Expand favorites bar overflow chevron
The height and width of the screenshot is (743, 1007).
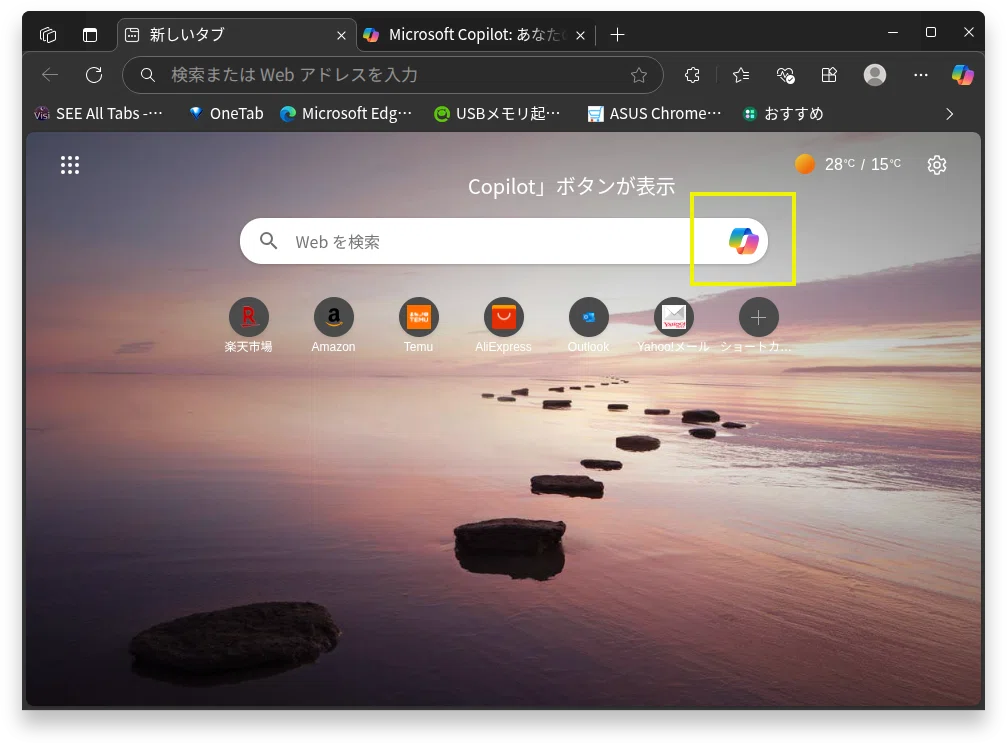point(949,114)
